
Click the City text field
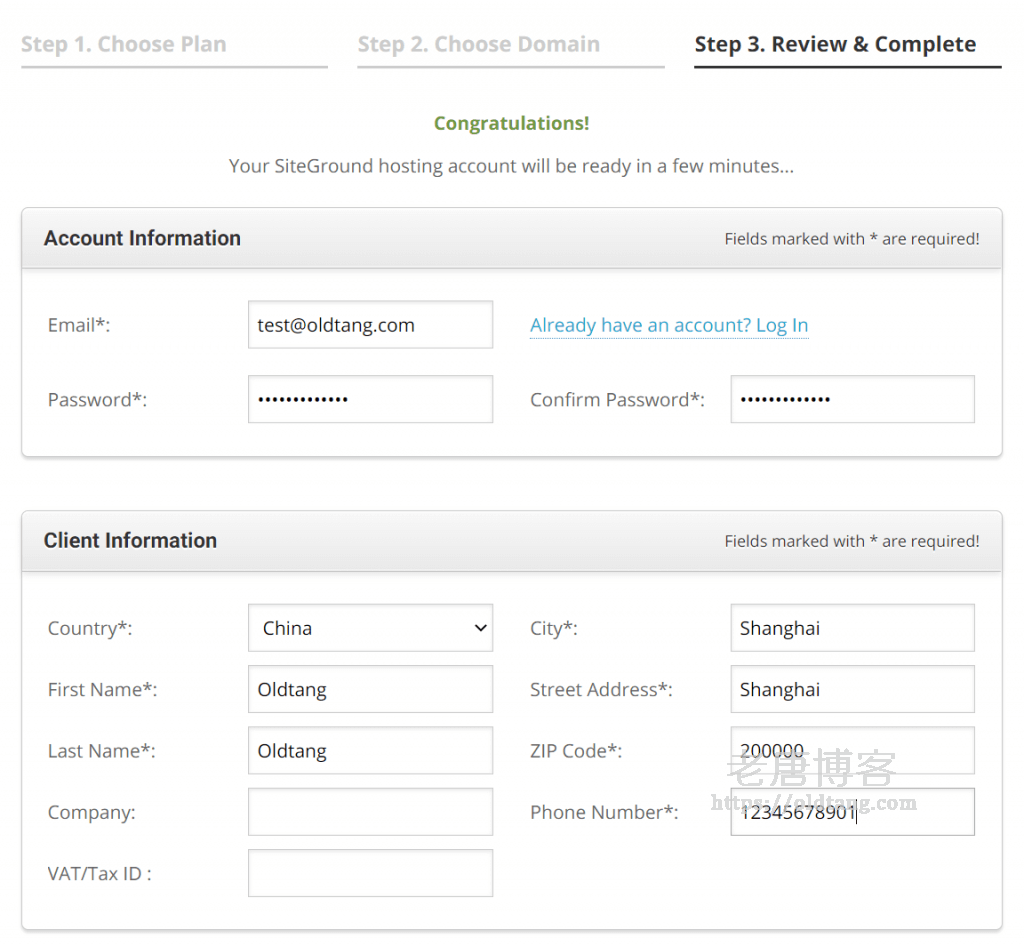(x=852, y=628)
